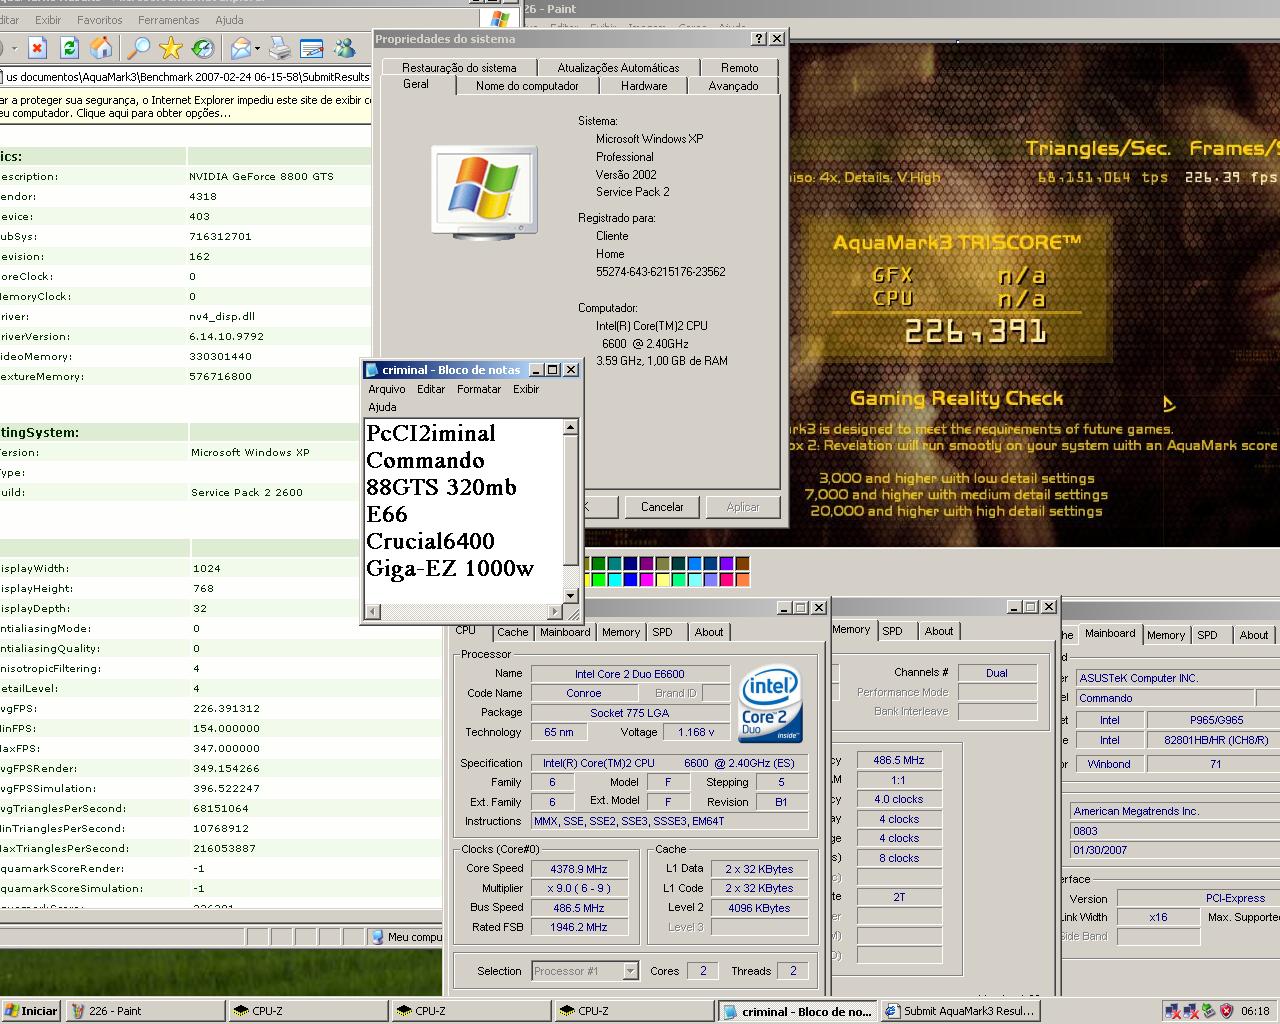Switch to SPD tab in right CPU-Z window
Image resolution: width=1280 pixels, height=1024 pixels.
pos(1208,635)
